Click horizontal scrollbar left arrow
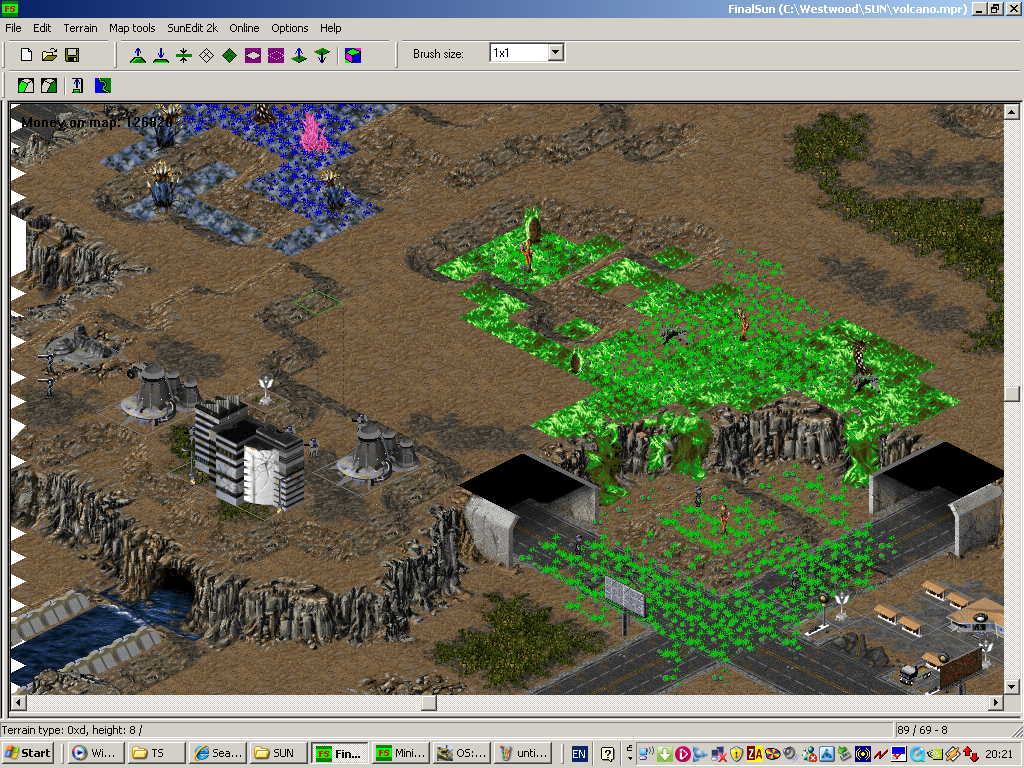1024x768 pixels. coord(19,703)
